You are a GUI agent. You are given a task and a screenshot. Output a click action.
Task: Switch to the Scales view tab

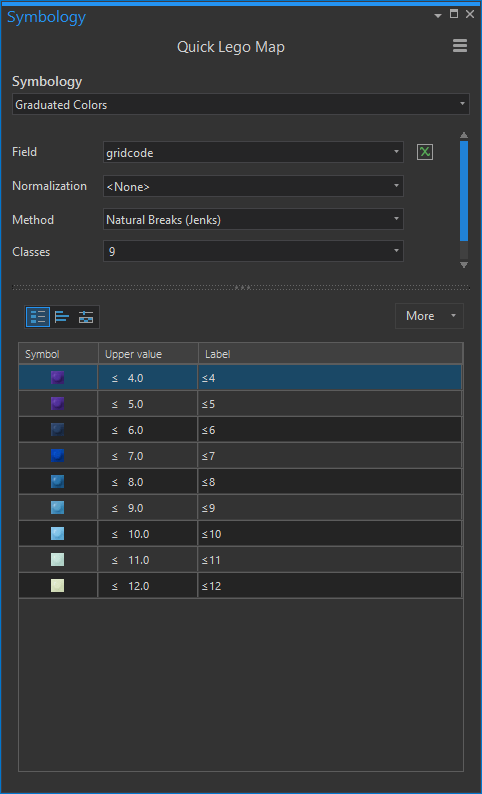tap(86, 317)
